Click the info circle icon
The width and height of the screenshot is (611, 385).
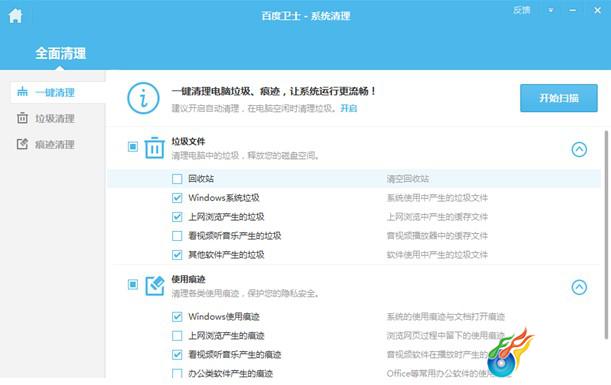pyautogui.click(x=143, y=98)
